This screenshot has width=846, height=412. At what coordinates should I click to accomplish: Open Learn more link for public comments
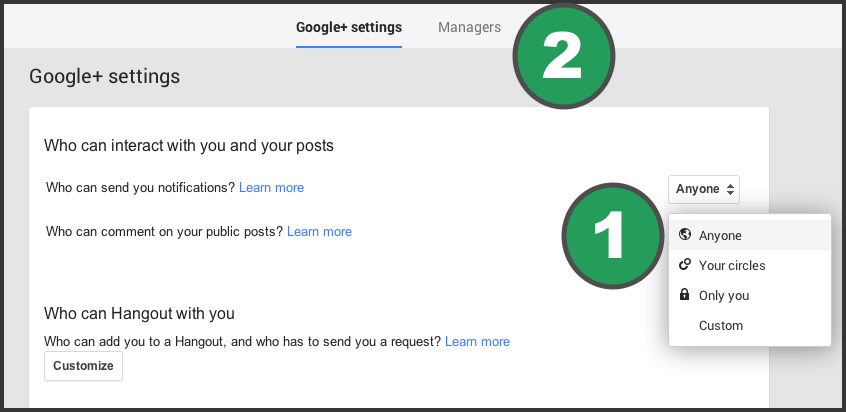coord(319,232)
